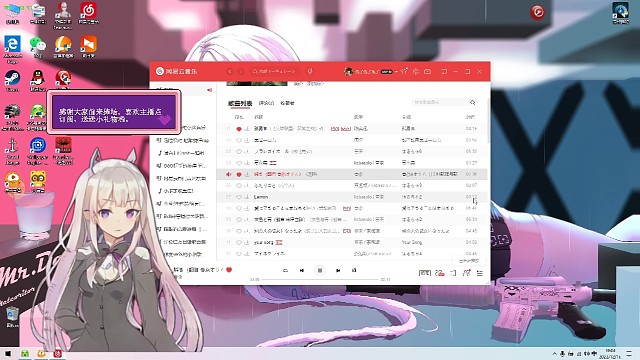
Task: Like the track your song with heart
Action: point(239,242)
